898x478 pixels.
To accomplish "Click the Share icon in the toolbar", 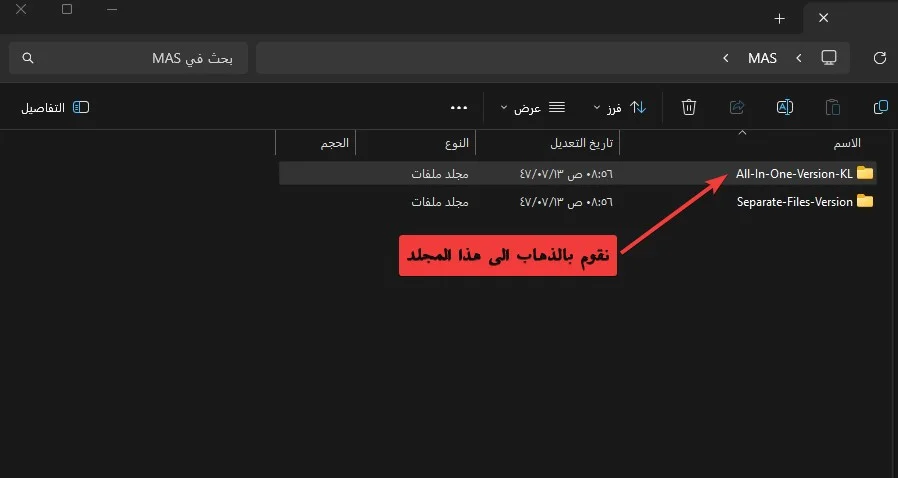I will tap(738, 107).
